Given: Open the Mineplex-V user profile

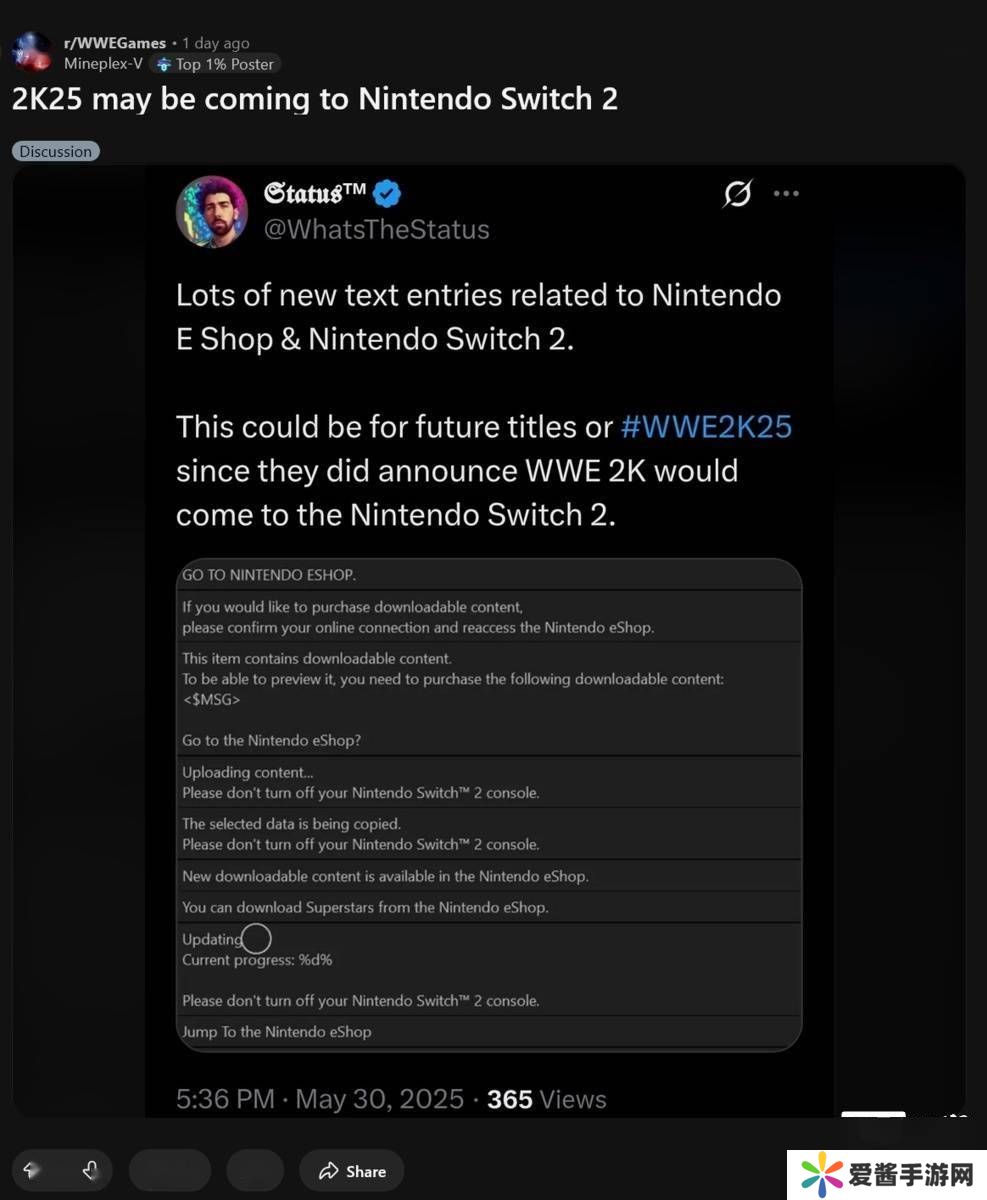Looking at the screenshot, I should pyautogui.click(x=102, y=64).
